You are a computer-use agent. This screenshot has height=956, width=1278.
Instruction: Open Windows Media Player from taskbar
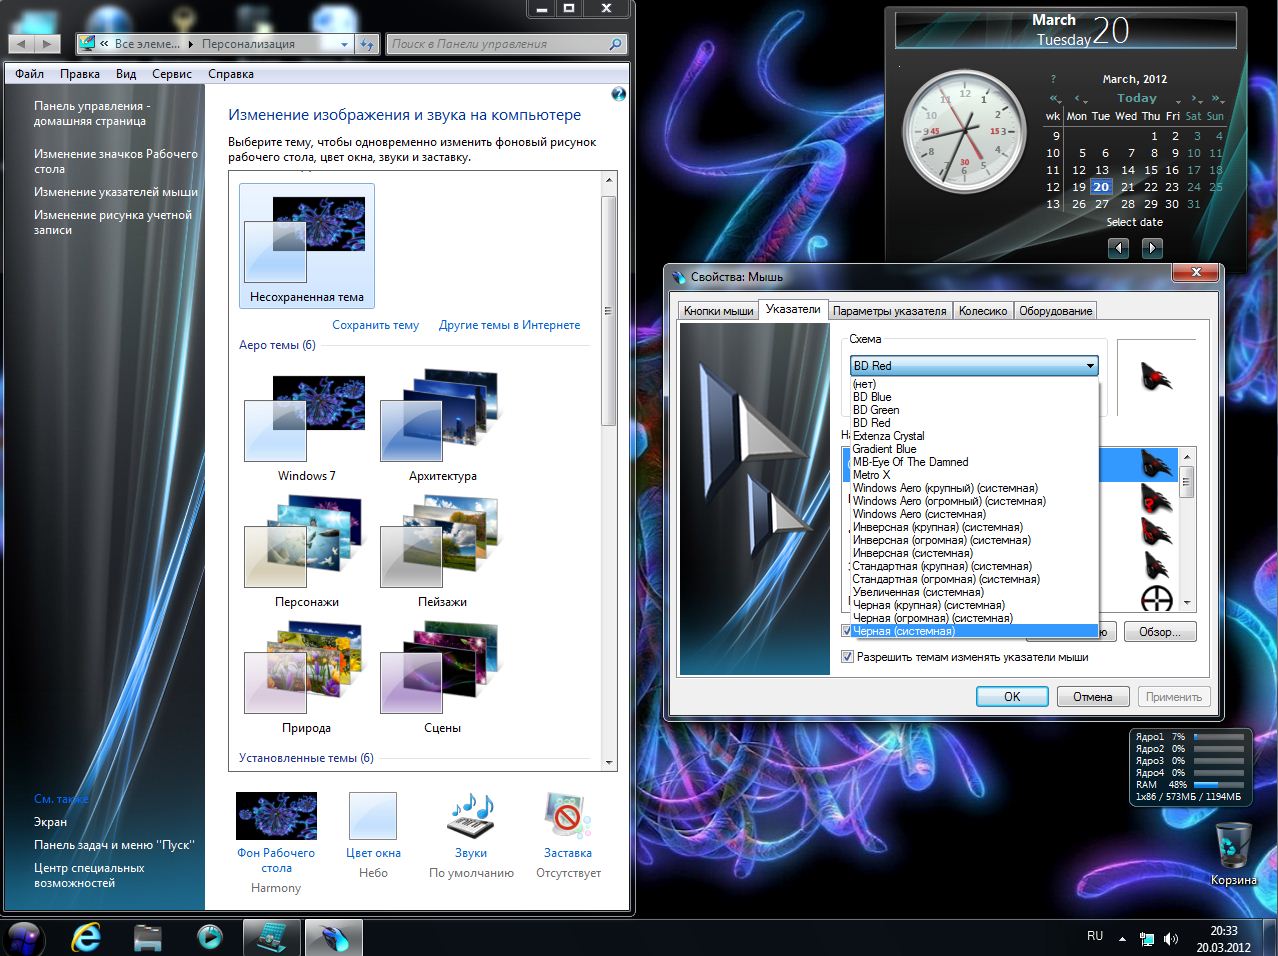(209, 937)
